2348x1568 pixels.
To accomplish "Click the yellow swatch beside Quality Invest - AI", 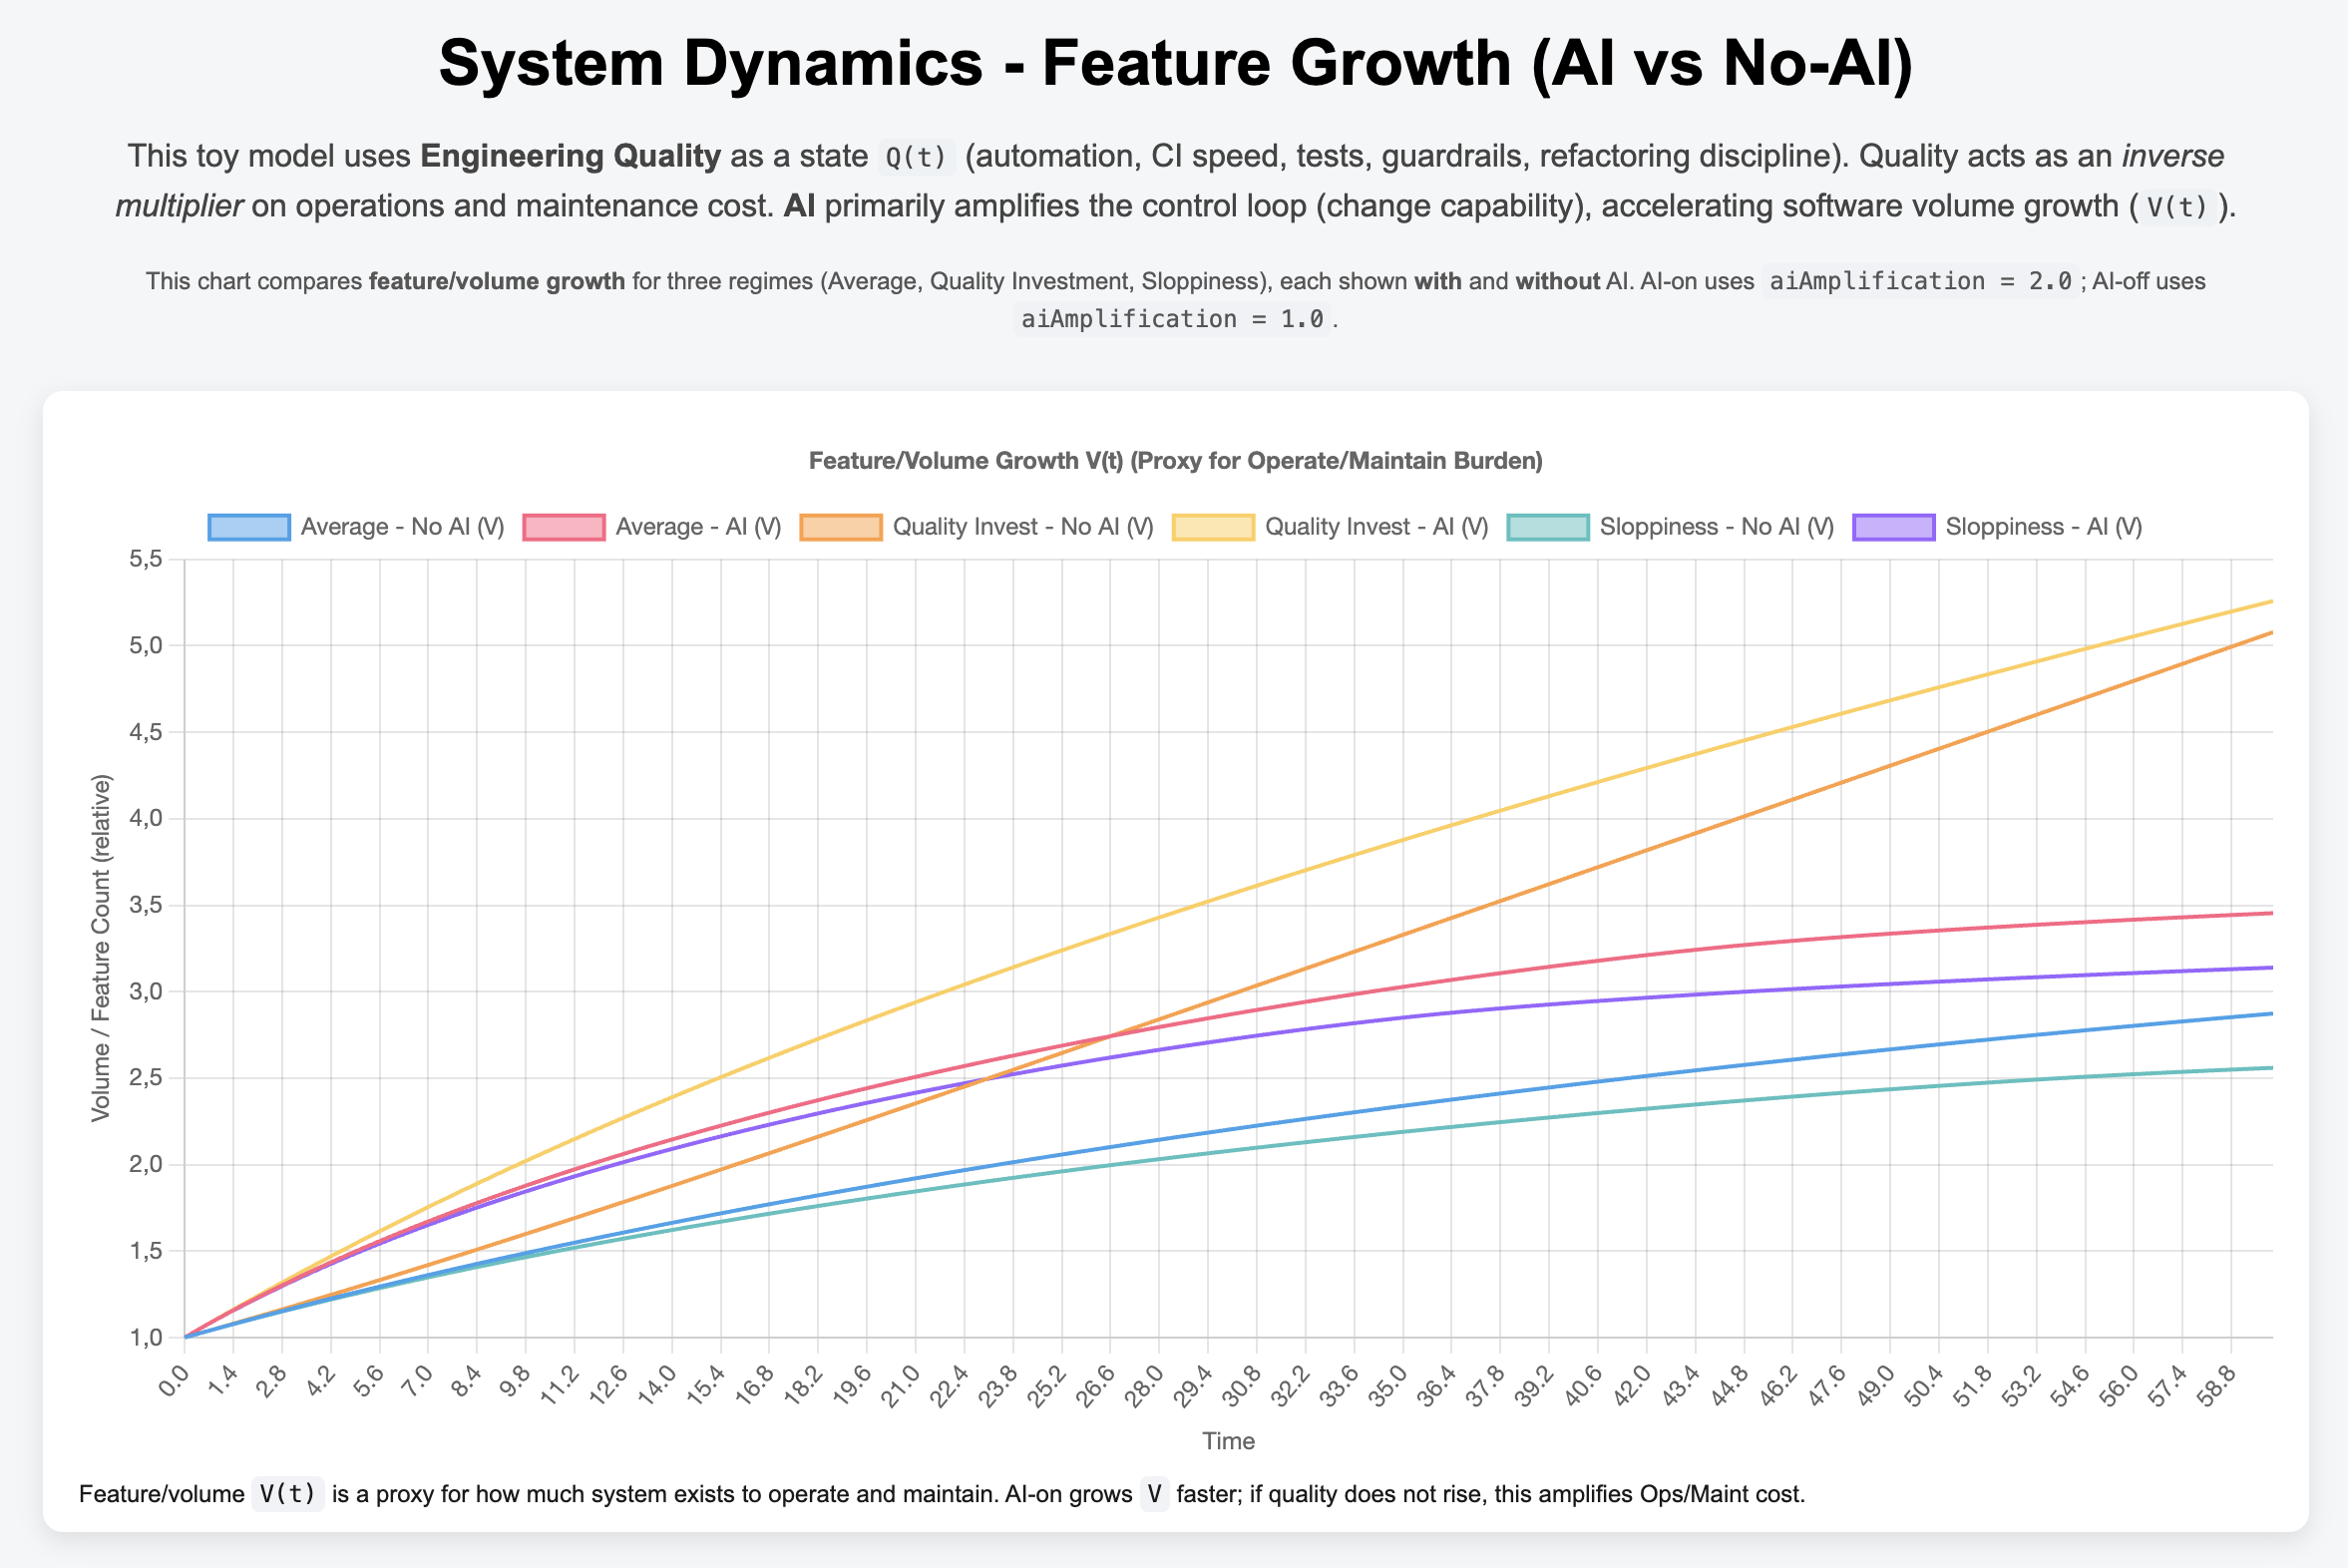I will tap(1213, 525).
